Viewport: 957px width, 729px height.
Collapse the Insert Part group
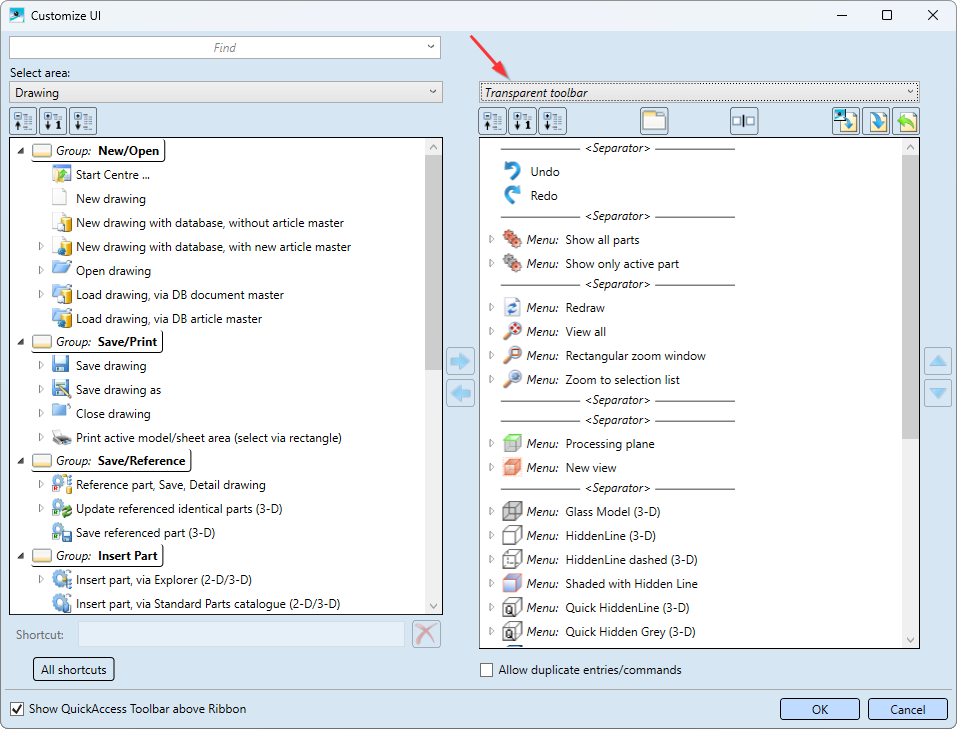(x=21, y=556)
